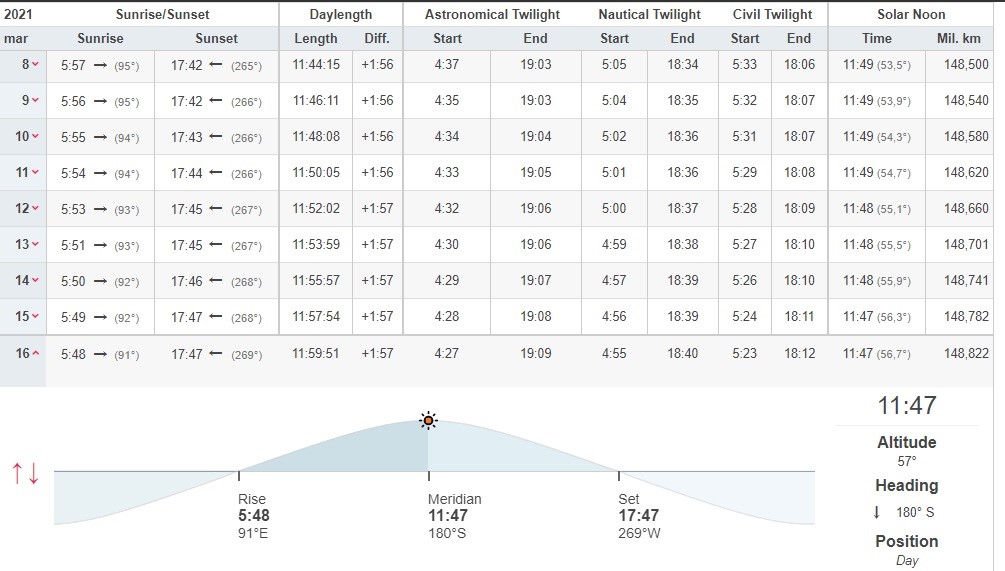Click sunset time 17:46 on March 14
This screenshot has width=1005, height=571.
[x=187, y=281]
